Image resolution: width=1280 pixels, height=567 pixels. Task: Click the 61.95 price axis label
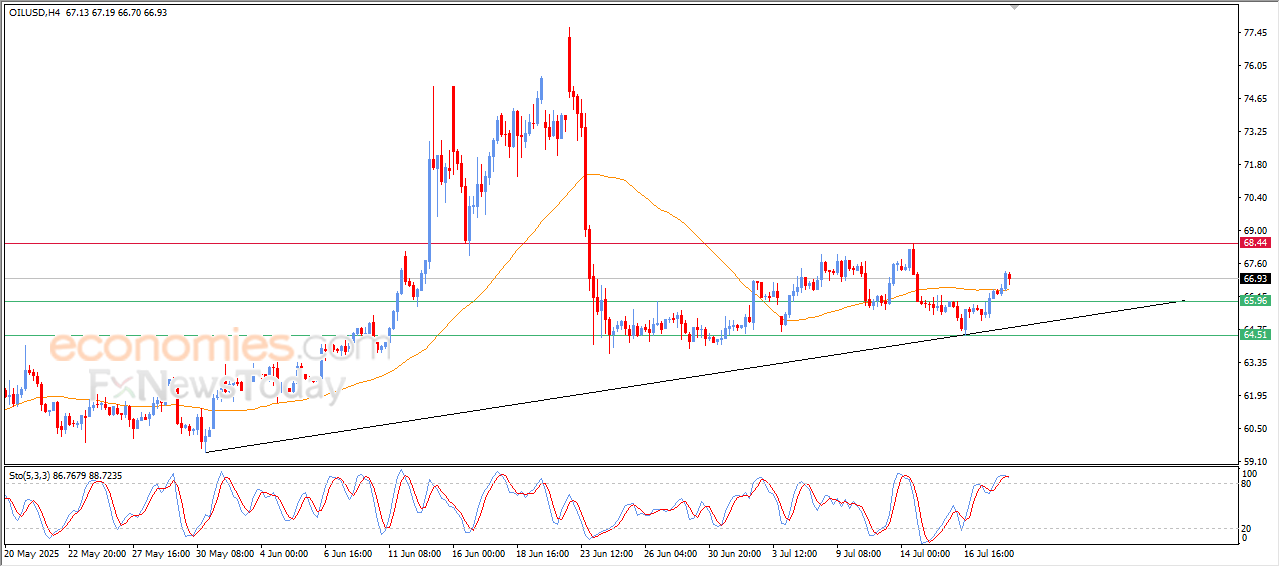(x=1256, y=396)
